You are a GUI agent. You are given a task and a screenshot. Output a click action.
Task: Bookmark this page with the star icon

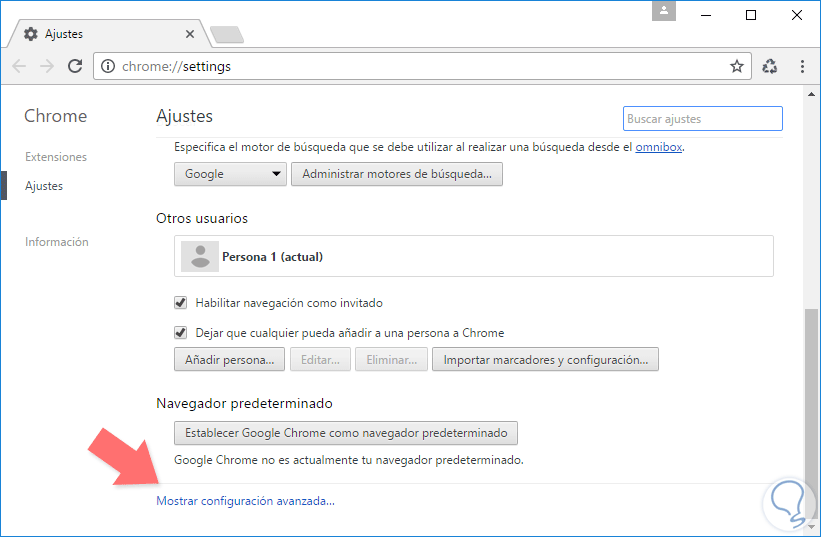coord(737,66)
